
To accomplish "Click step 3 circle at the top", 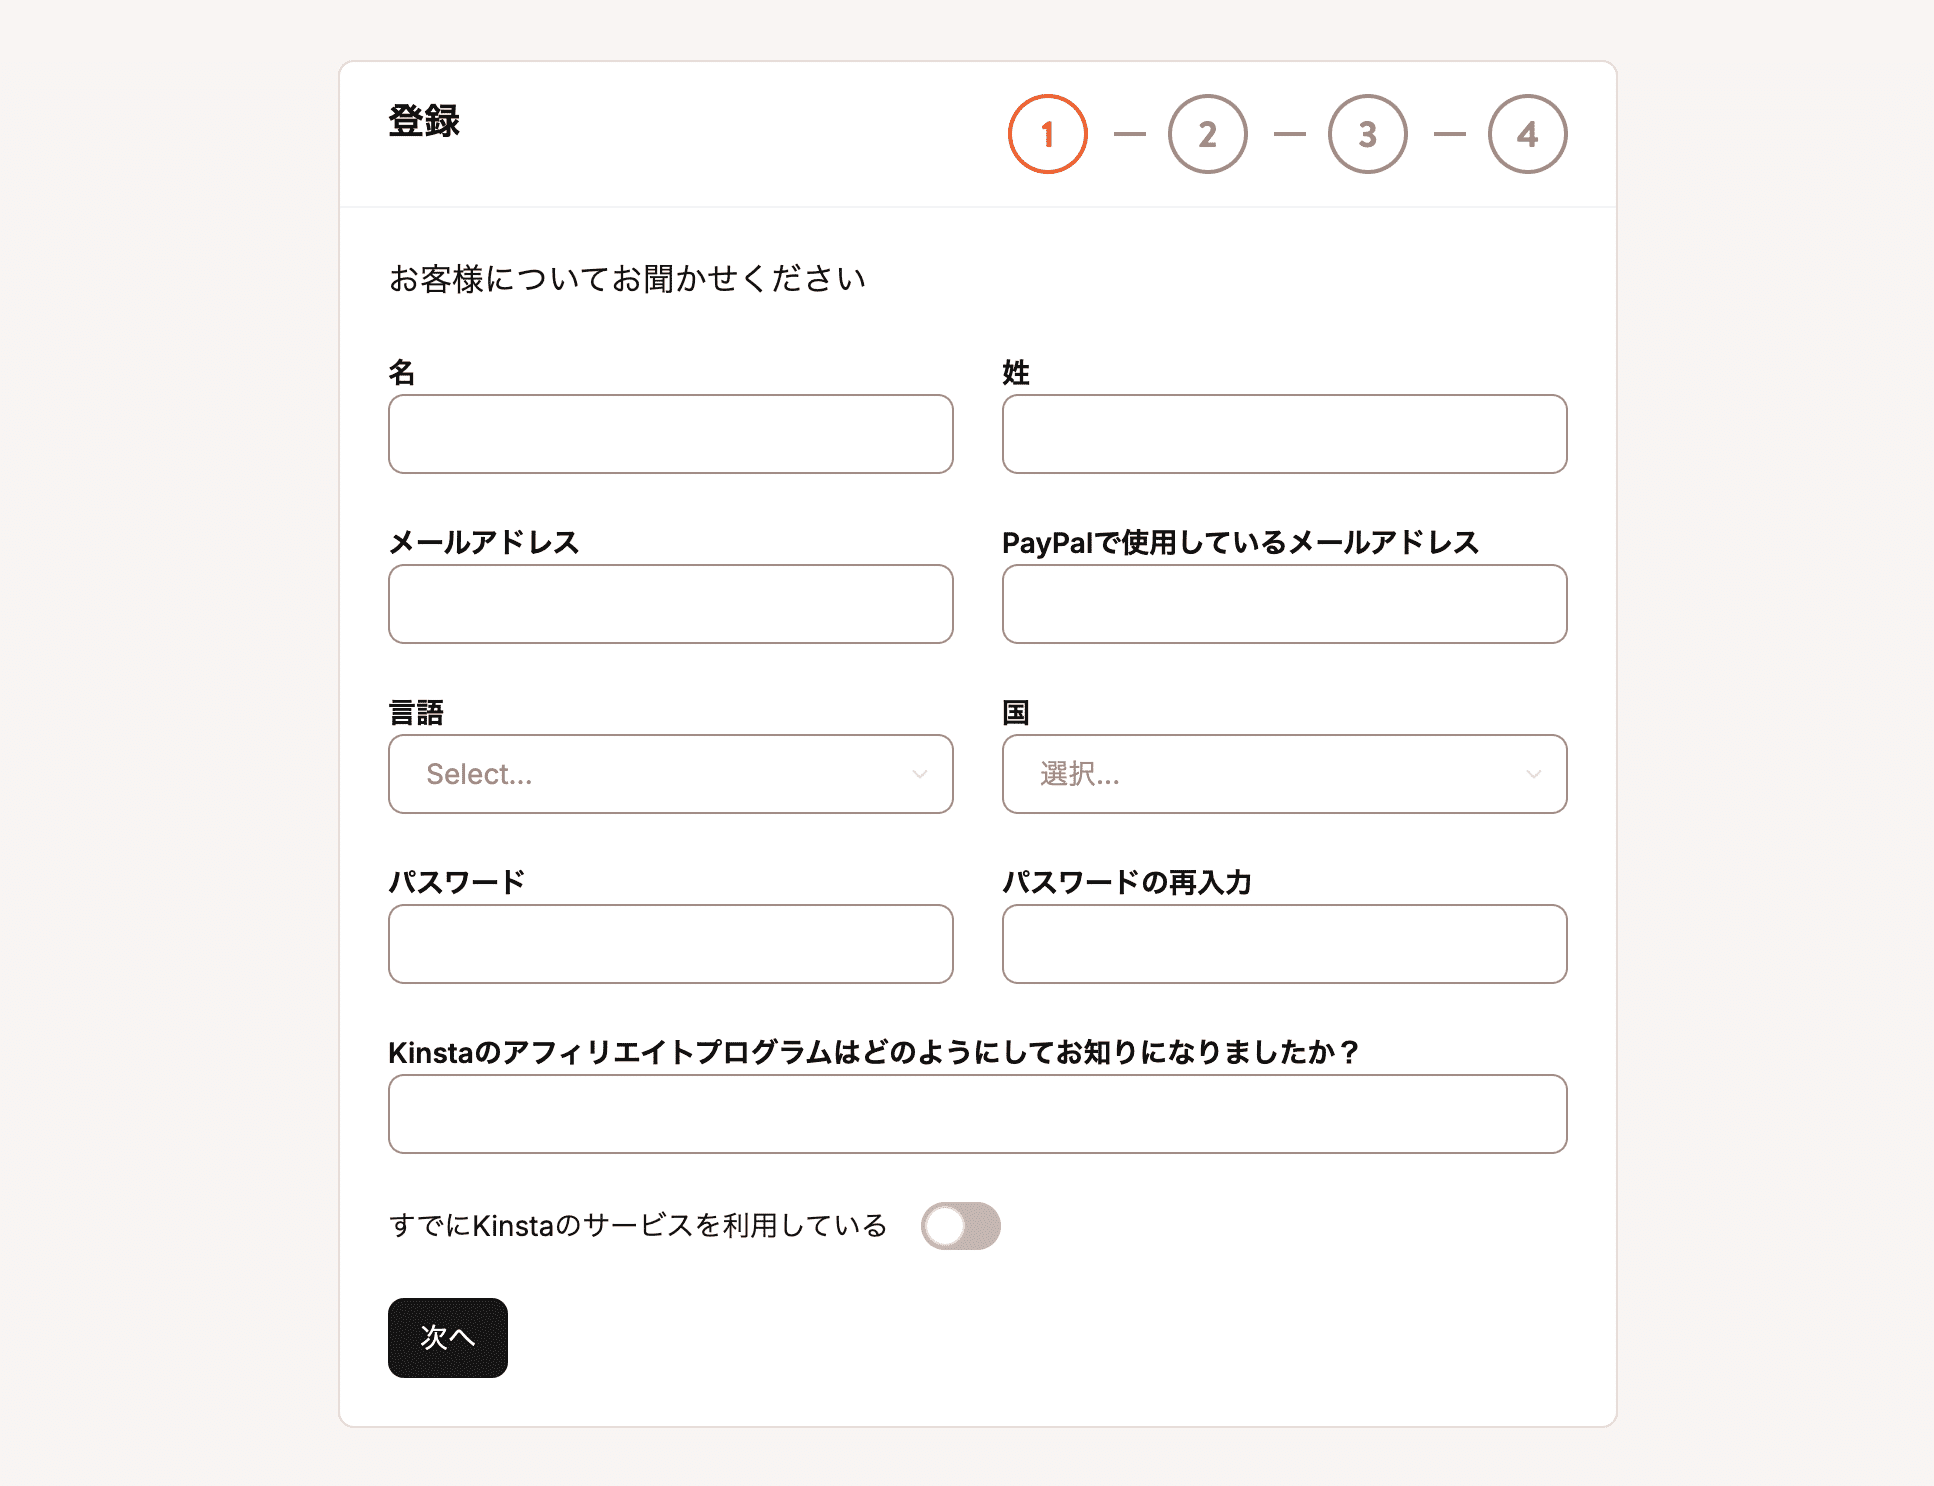I will tap(1367, 133).
